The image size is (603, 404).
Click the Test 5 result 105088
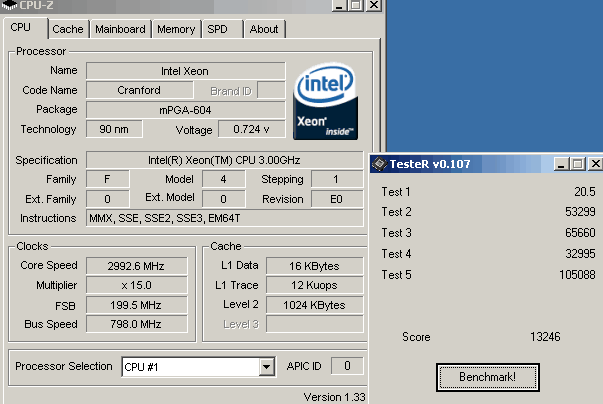point(577,275)
